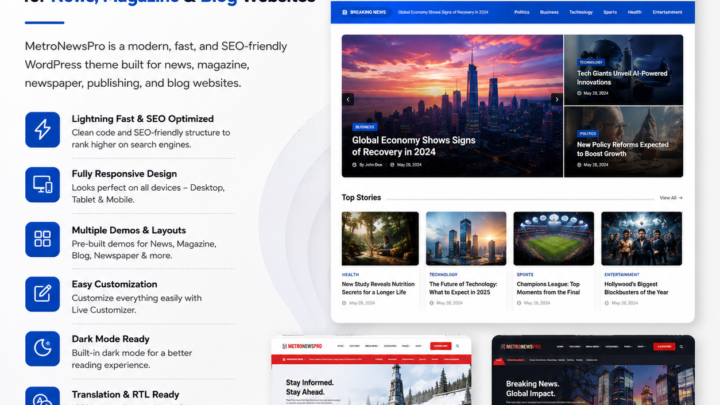Image resolution: width=720 pixels, height=405 pixels.
Task: Click the Business tag on hero slide
Action: (365, 127)
